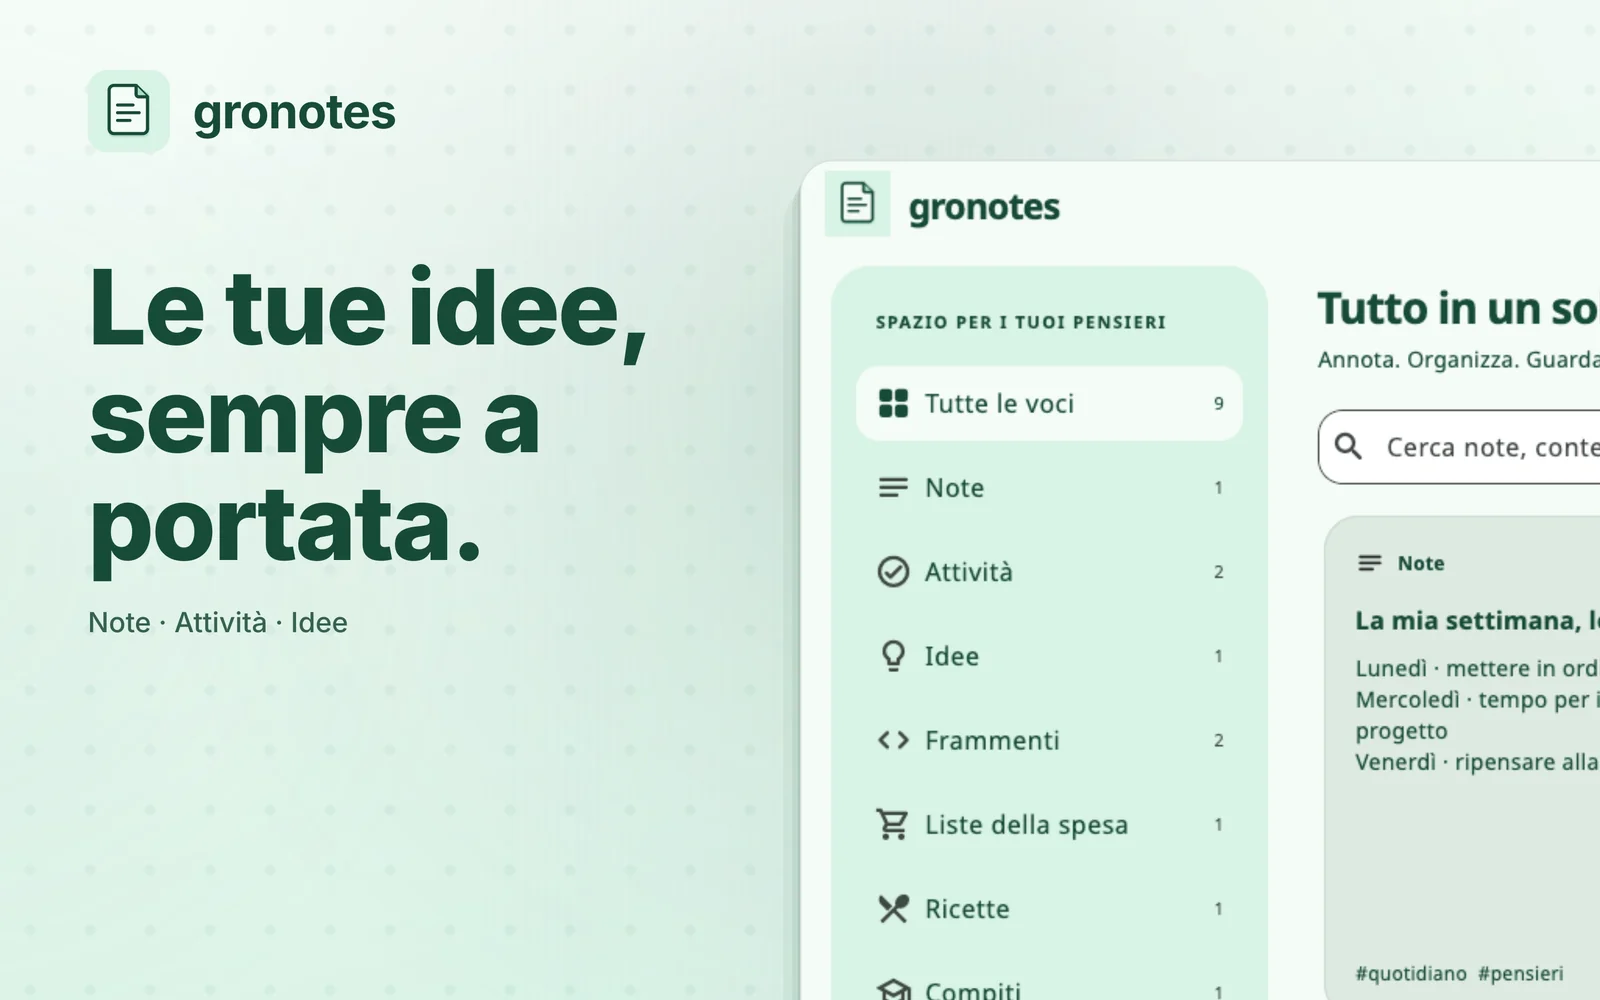Screen dimensions: 1600x1000
Task: Click the Annota. Organizza. subtitle
Action: coord(1458,359)
